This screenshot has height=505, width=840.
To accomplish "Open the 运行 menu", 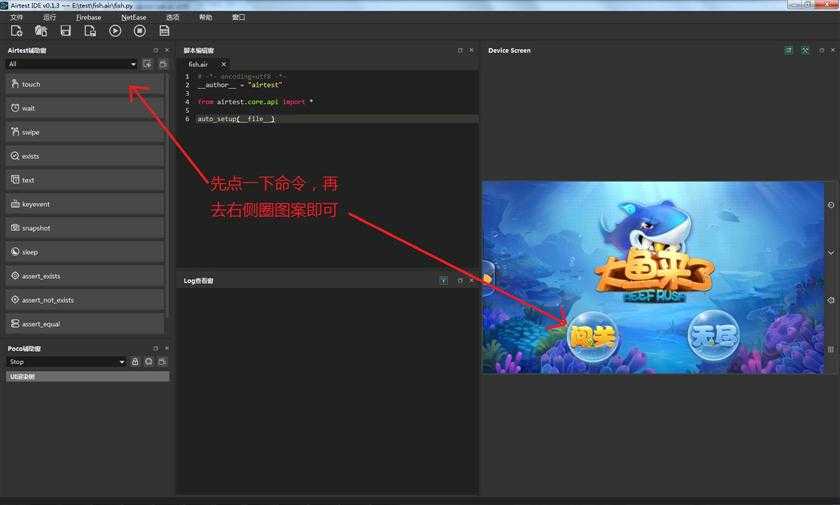I will tap(49, 17).
